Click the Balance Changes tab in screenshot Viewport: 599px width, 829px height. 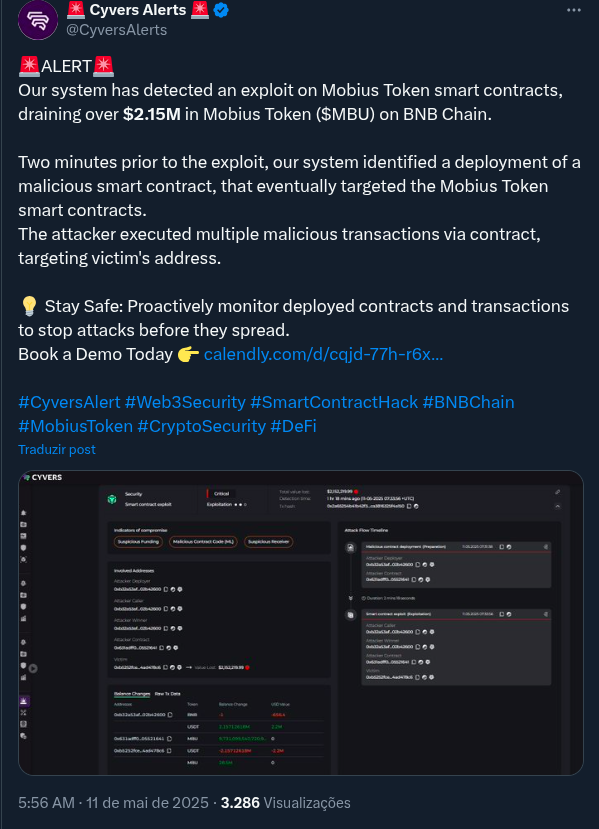click(132, 694)
